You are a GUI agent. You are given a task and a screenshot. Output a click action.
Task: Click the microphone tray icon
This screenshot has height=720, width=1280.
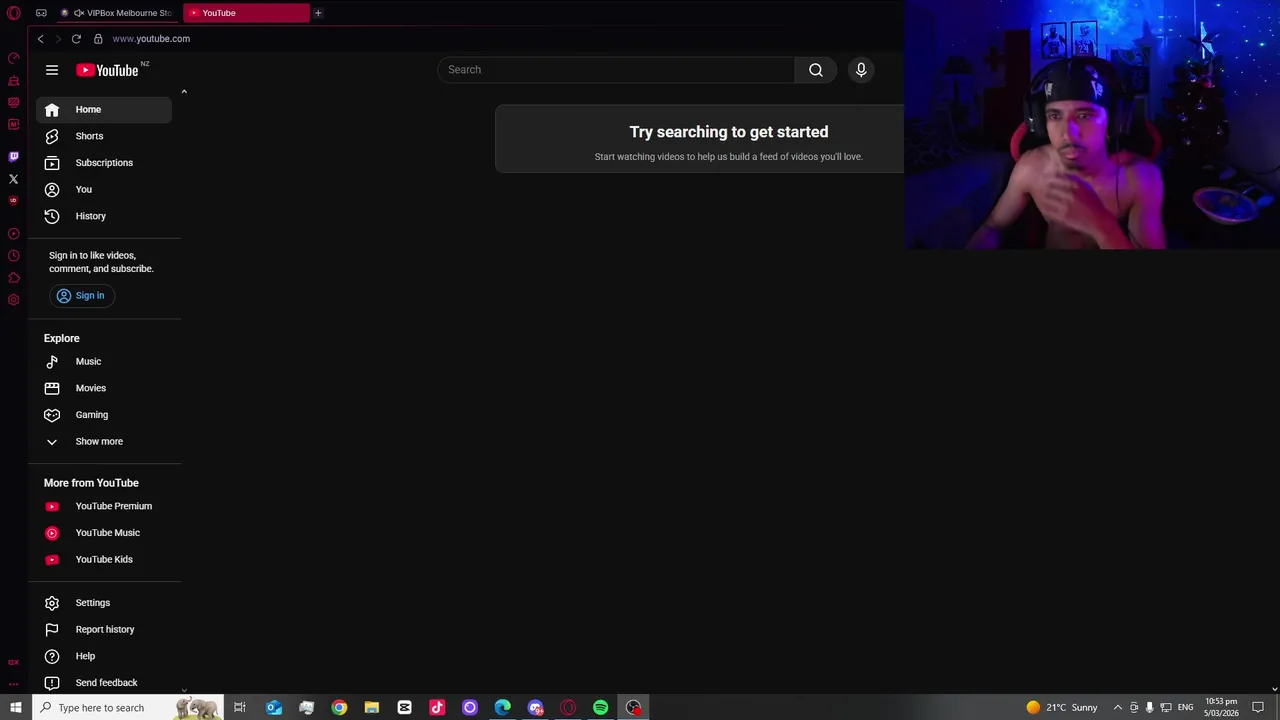click(1149, 708)
